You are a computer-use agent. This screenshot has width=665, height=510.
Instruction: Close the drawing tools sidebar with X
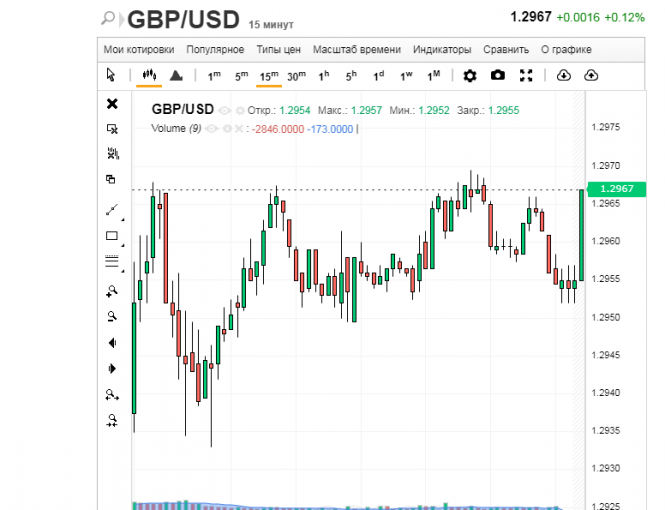[112, 104]
